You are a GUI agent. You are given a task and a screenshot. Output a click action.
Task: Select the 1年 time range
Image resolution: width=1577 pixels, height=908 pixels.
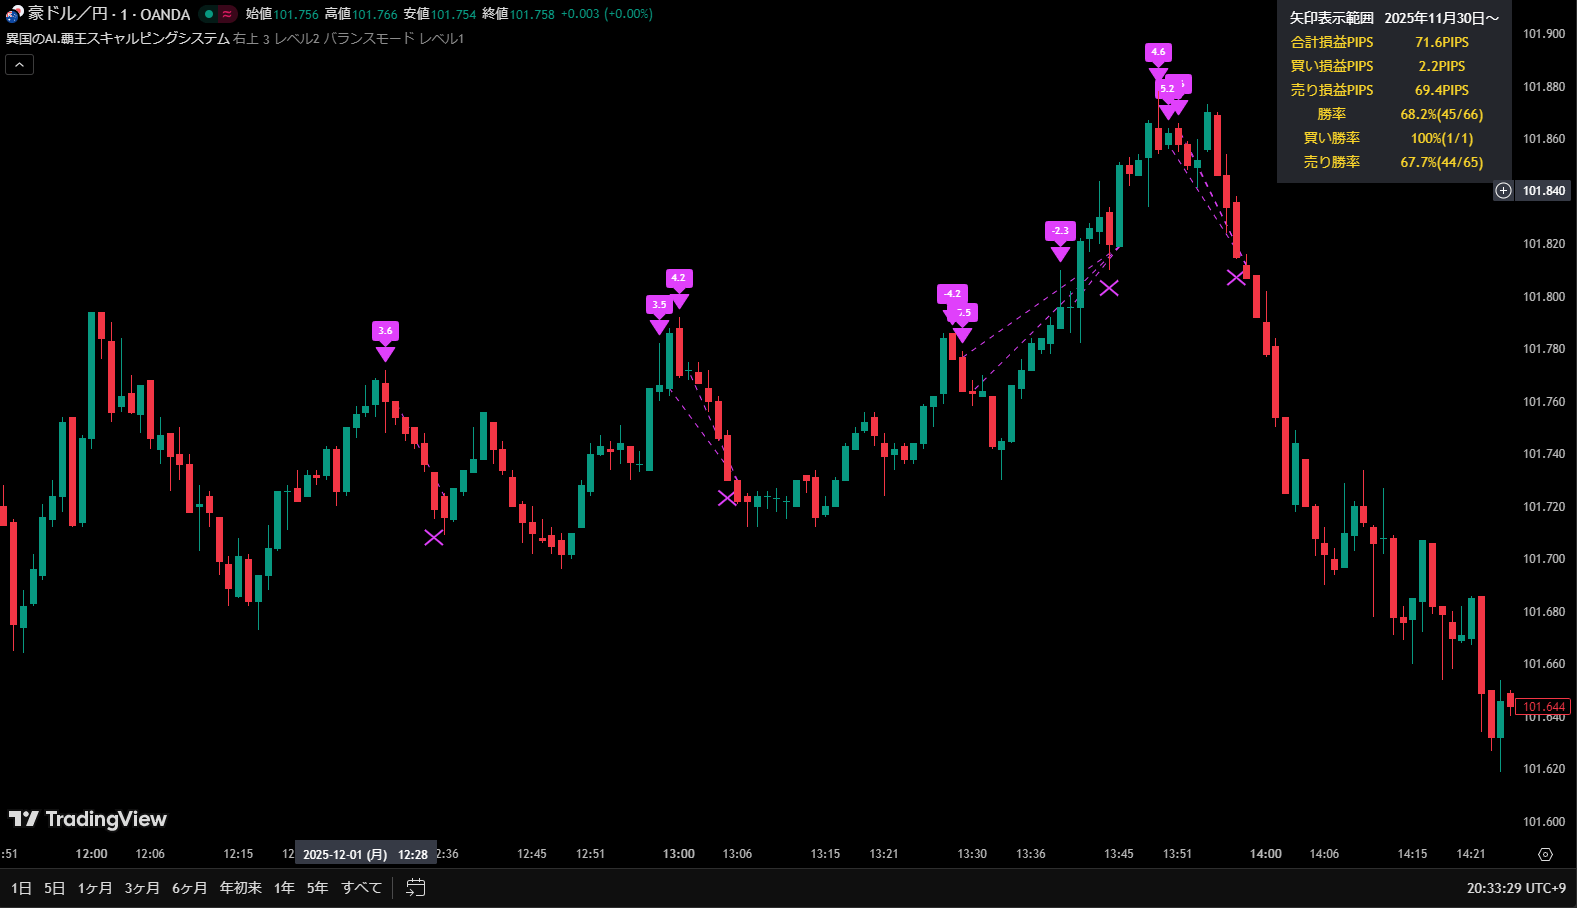tap(284, 888)
